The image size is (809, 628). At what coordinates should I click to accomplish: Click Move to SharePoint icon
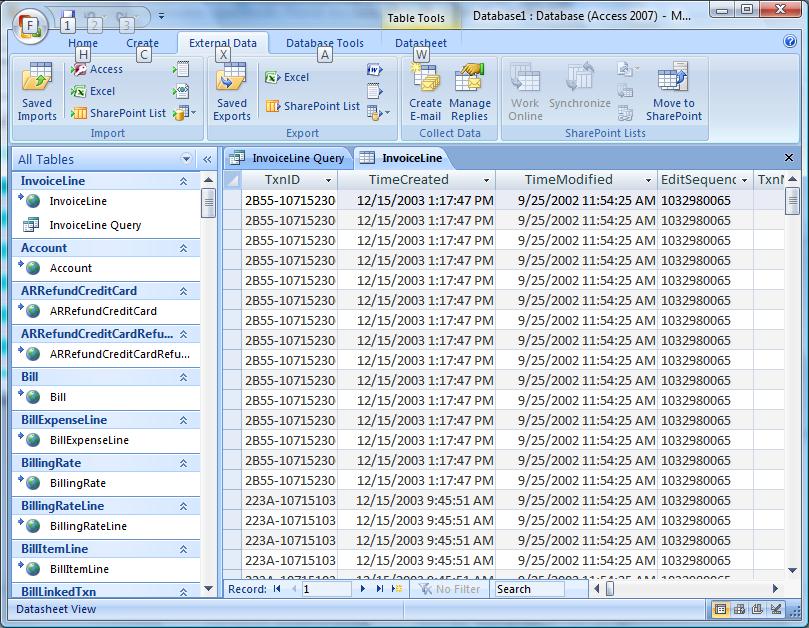(x=673, y=80)
